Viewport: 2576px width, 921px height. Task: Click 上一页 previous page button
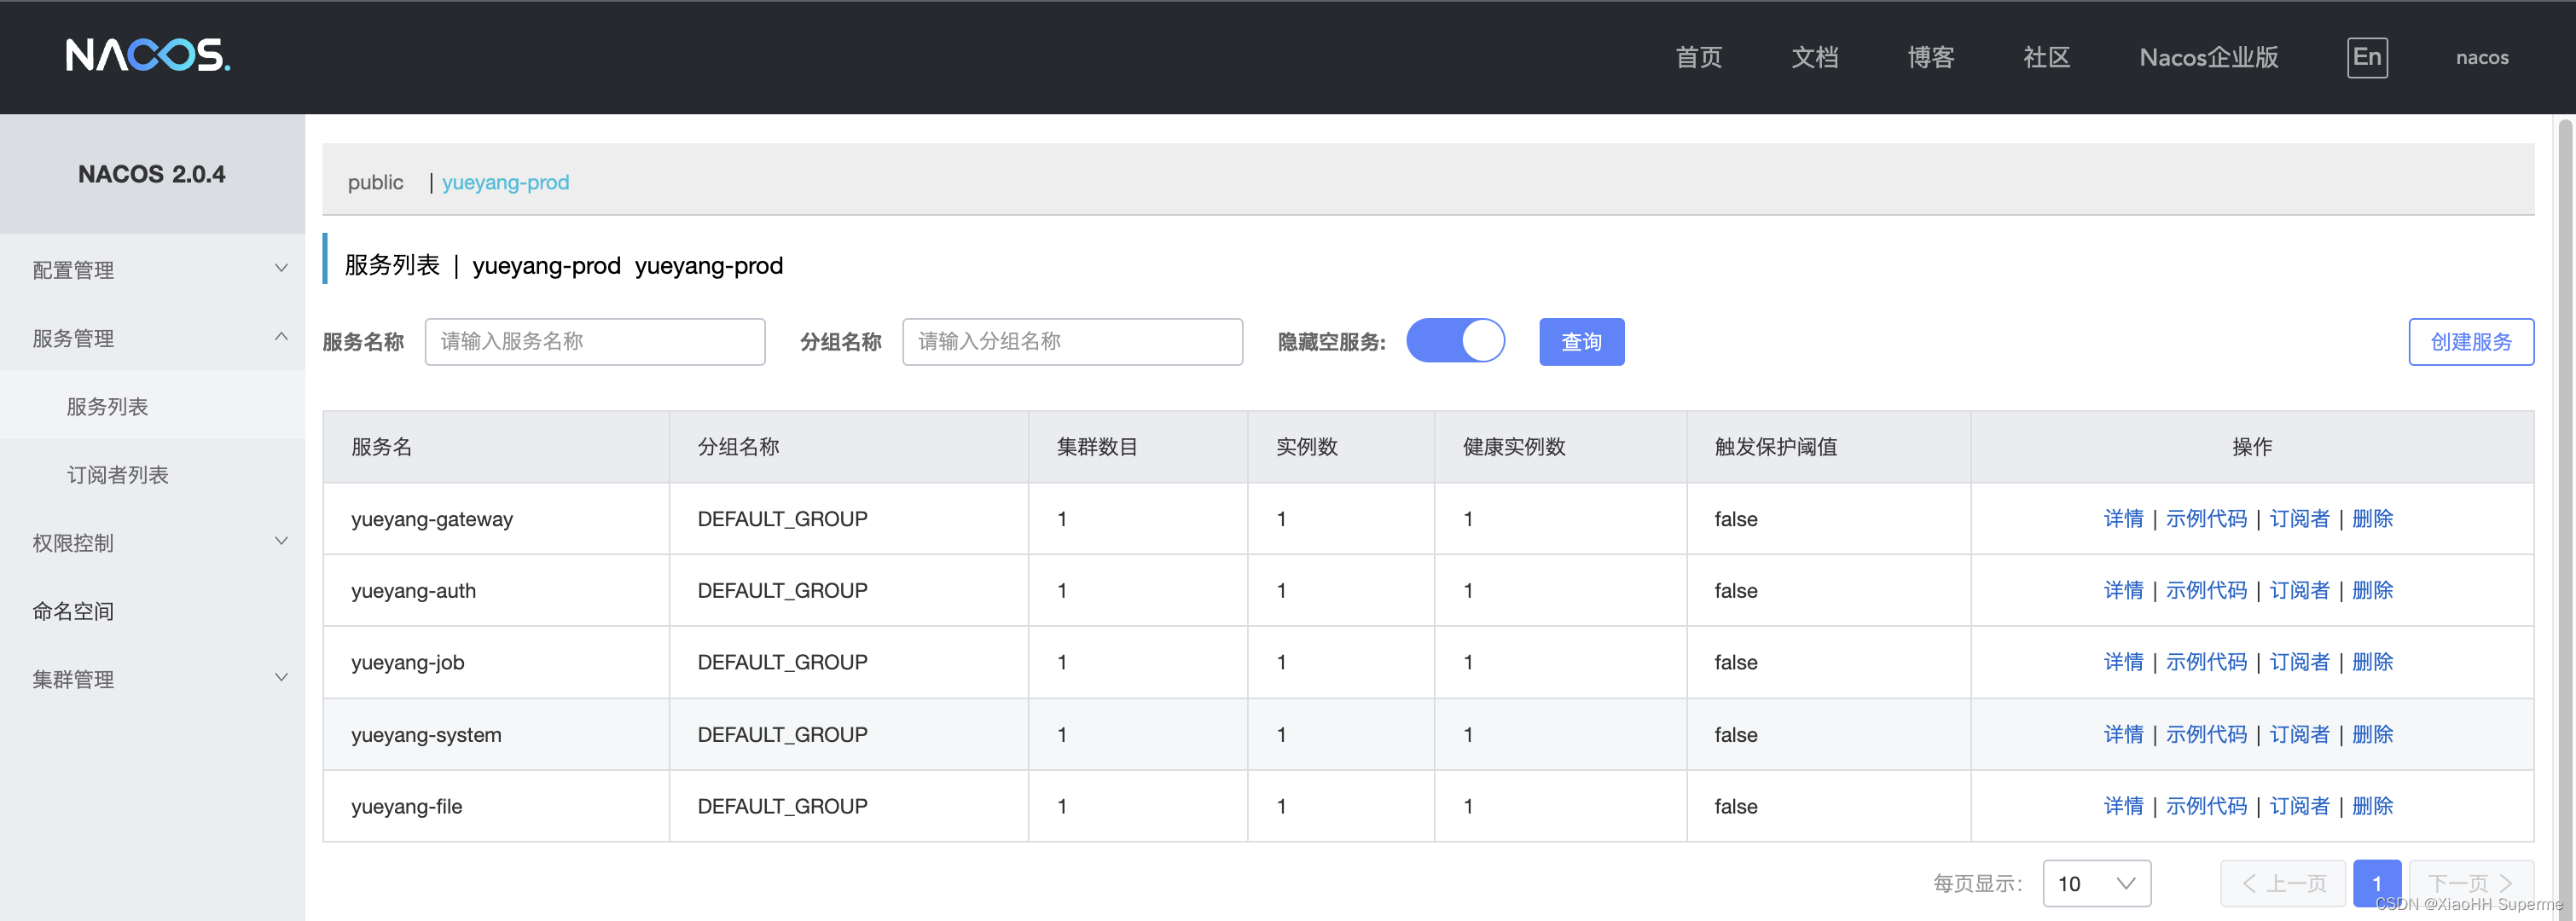pos(2282,883)
